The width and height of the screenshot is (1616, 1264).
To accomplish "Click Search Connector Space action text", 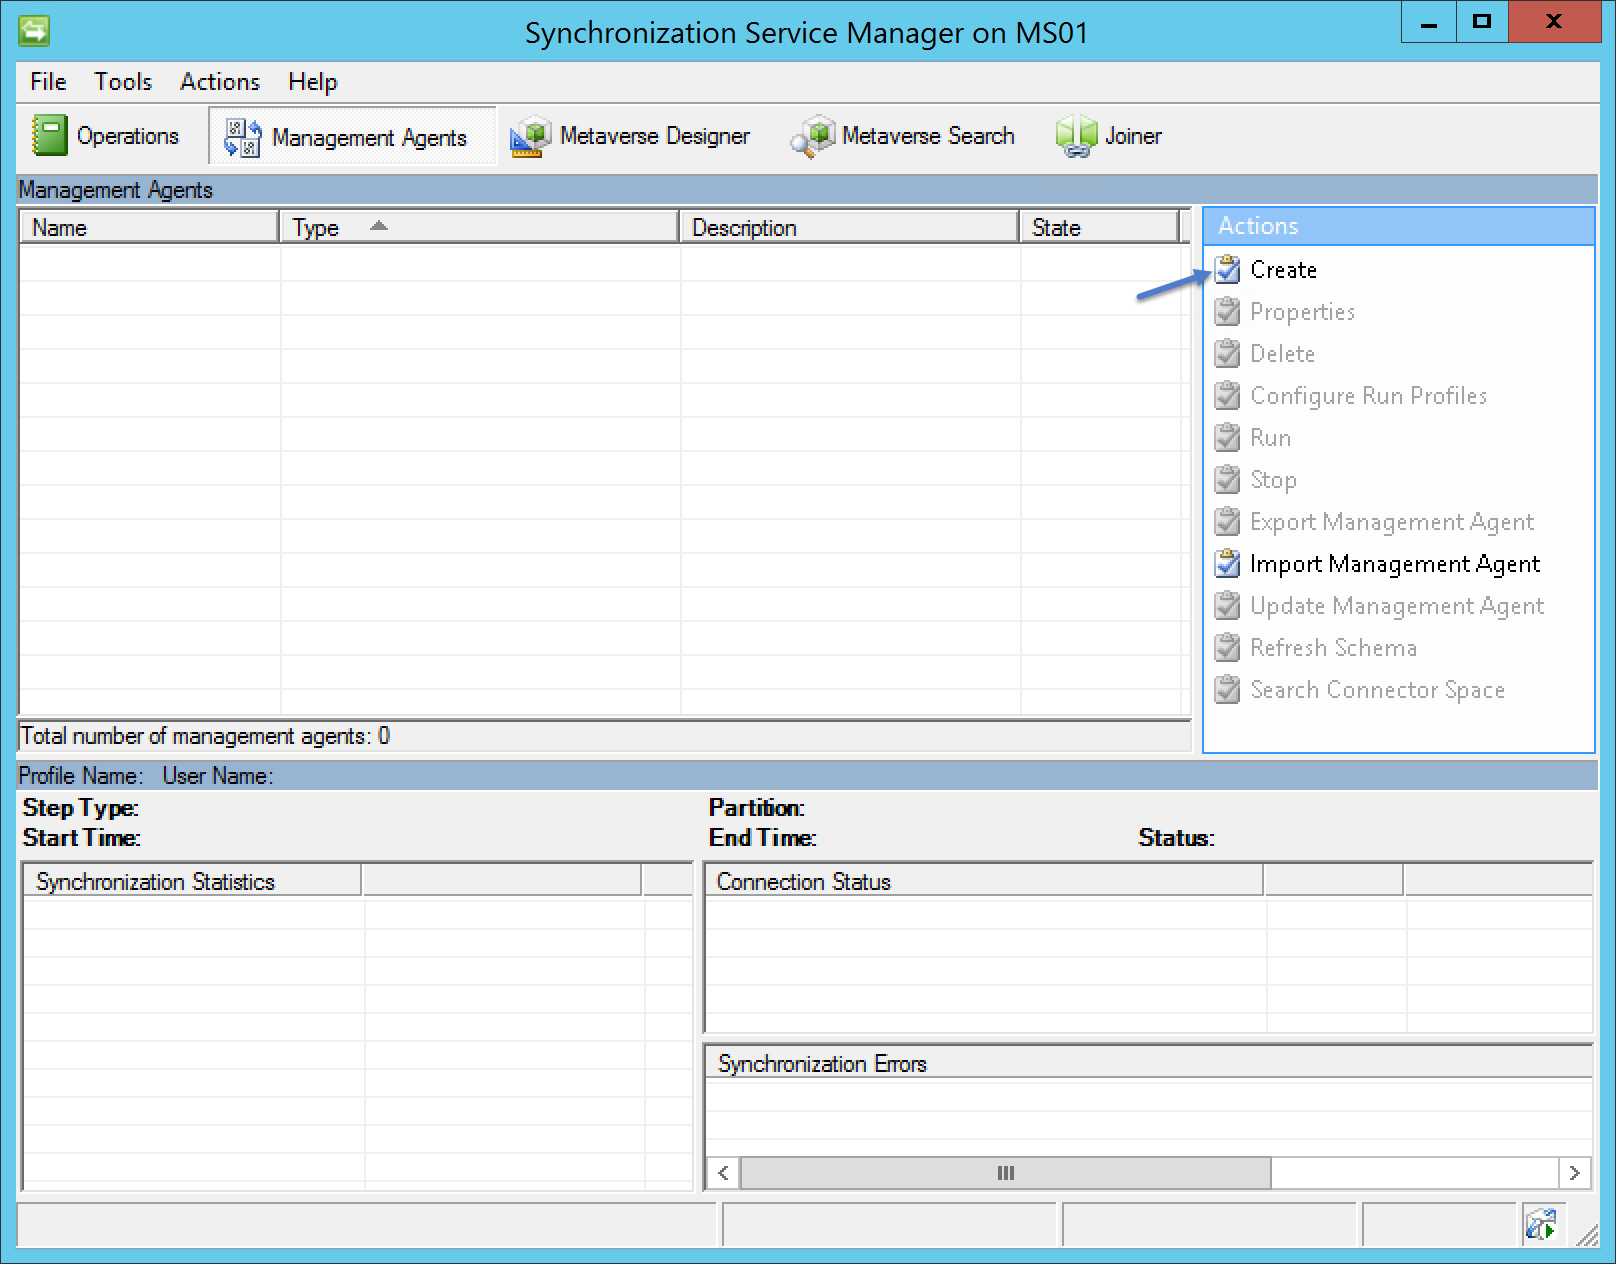I will (x=1378, y=690).
